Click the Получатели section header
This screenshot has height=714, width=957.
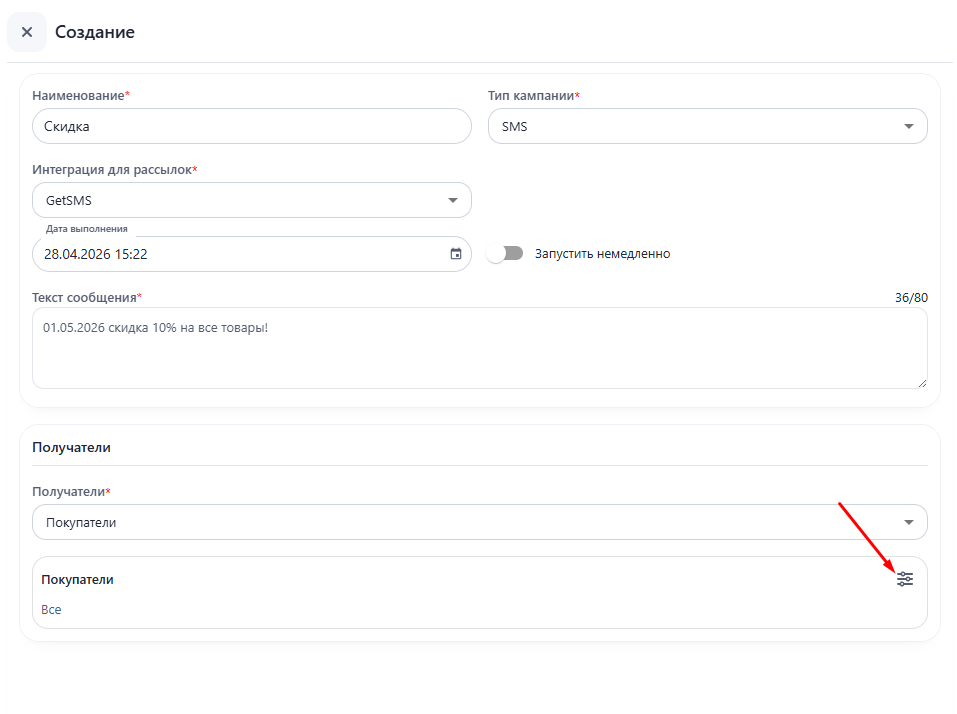[x=71, y=447]
